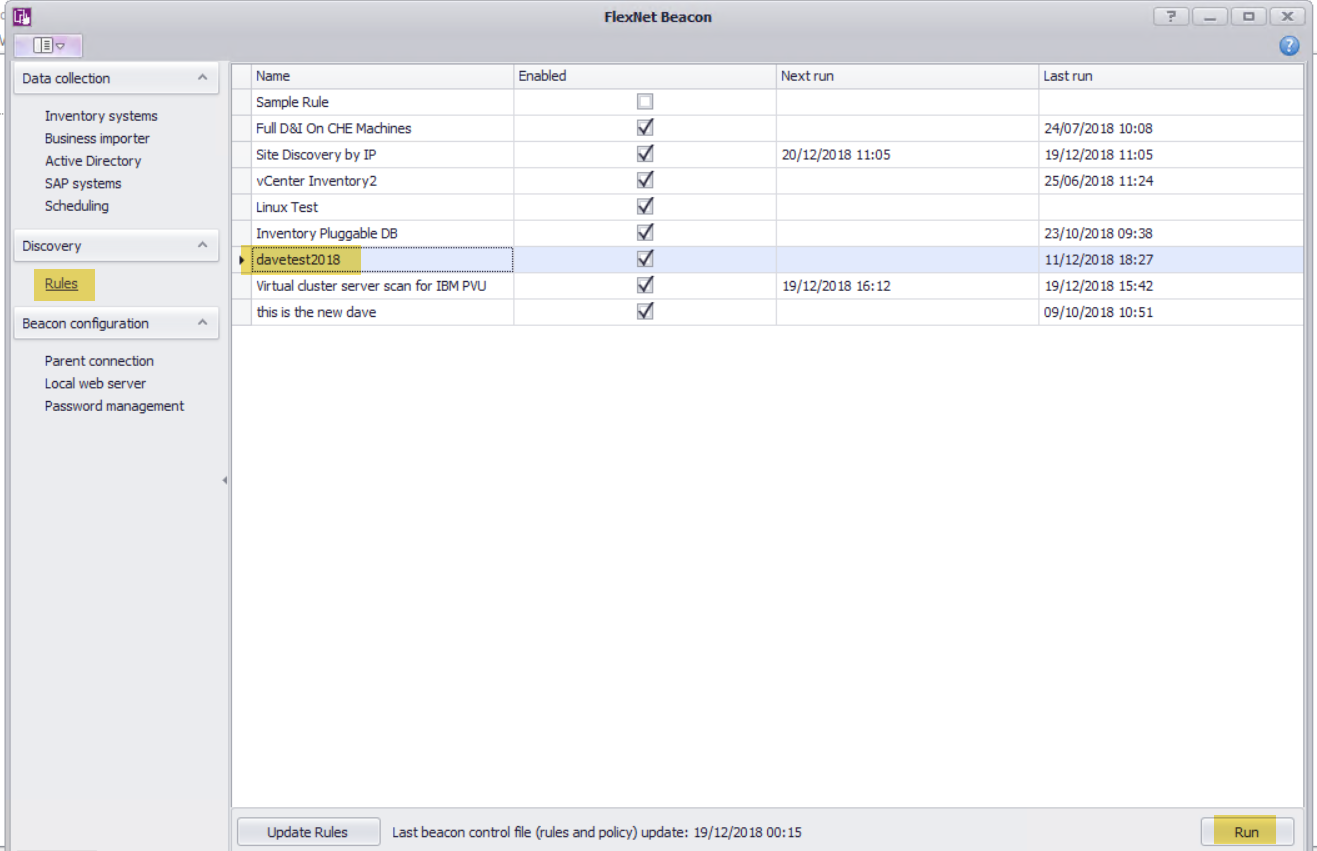Disable 'this is the new dave' rule

coord(645,312)
